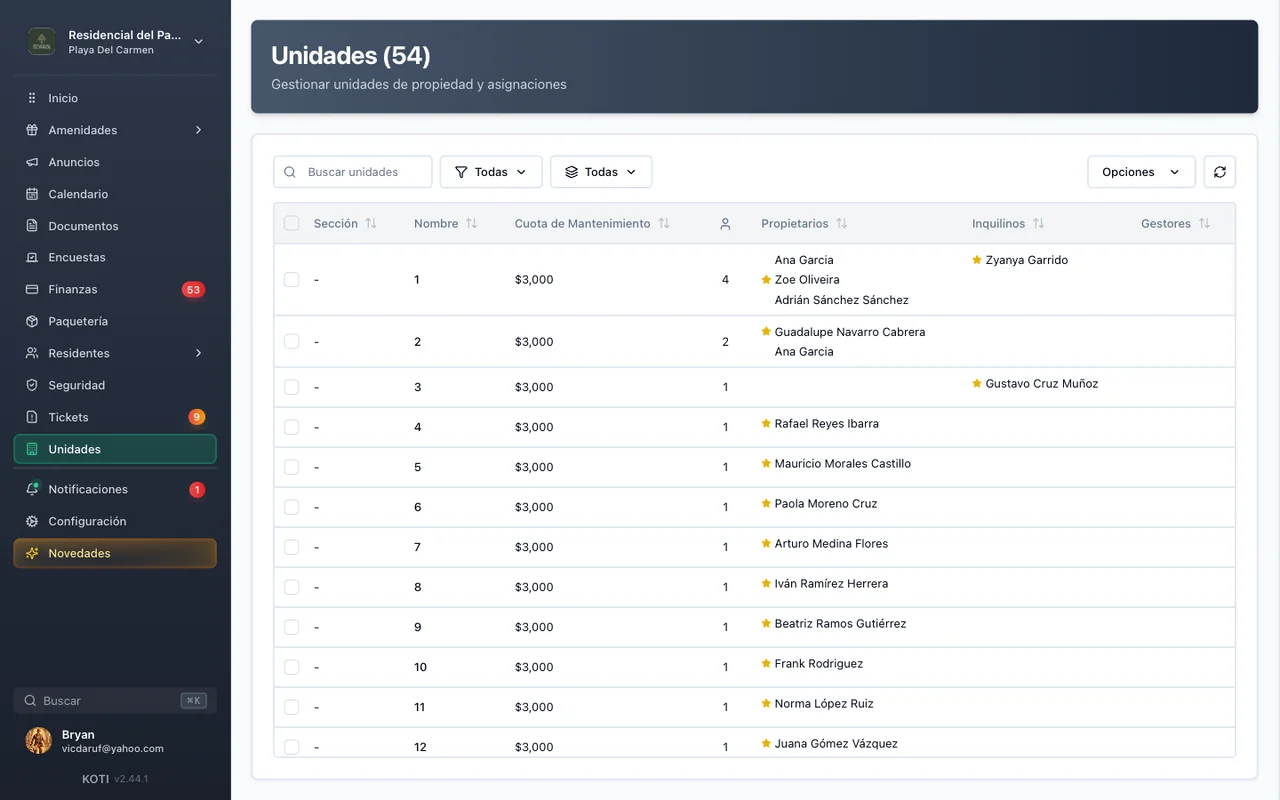1280x800 pixels.
Task: Select the checkbox for unit 7 row
Action: (x=291, y=547)
